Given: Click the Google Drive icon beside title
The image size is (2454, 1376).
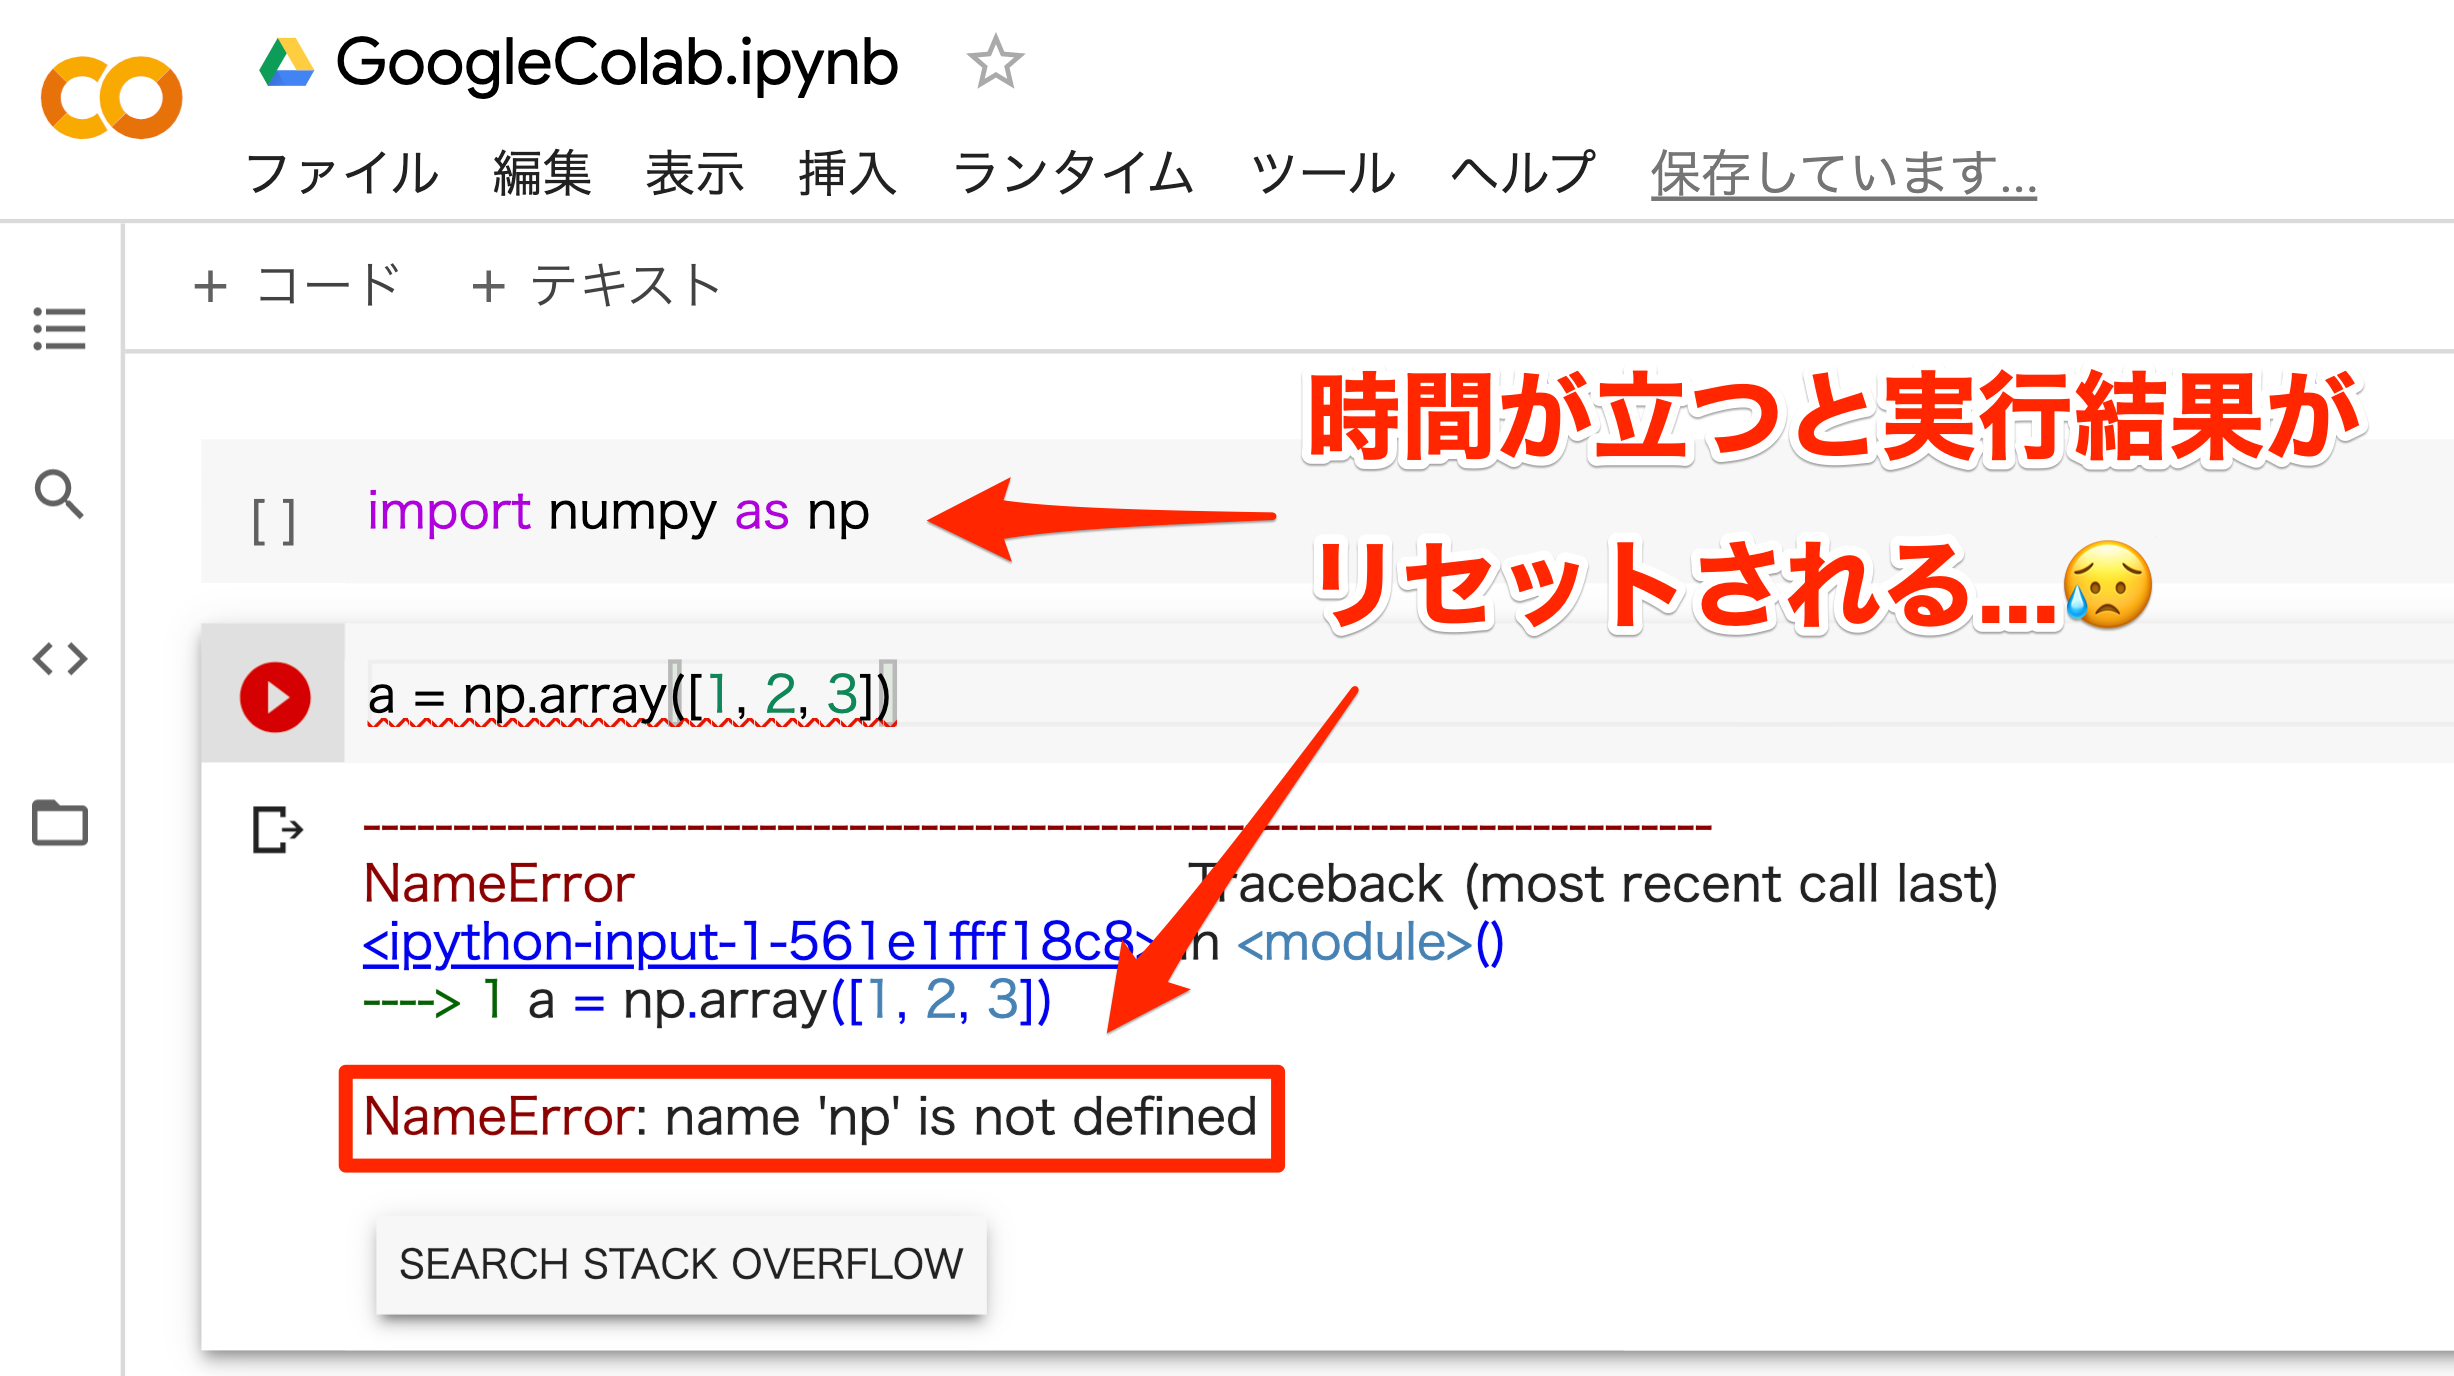Looking at the screenshot, I should tap(286, 63).
